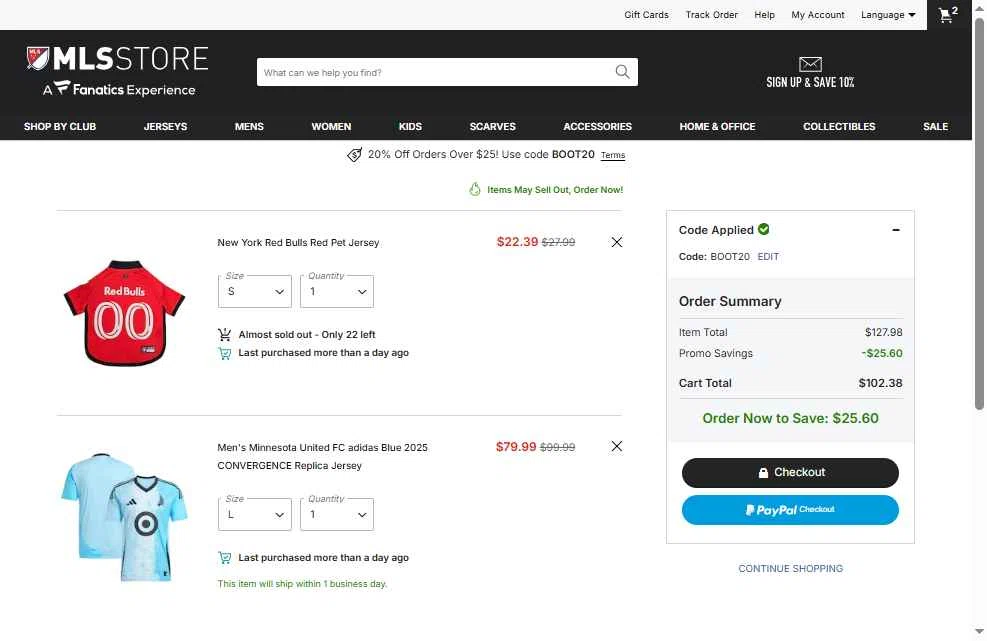This screenshot has height=641, width=987.
Task: Open the Accessories menu
Action: (597, 127)
